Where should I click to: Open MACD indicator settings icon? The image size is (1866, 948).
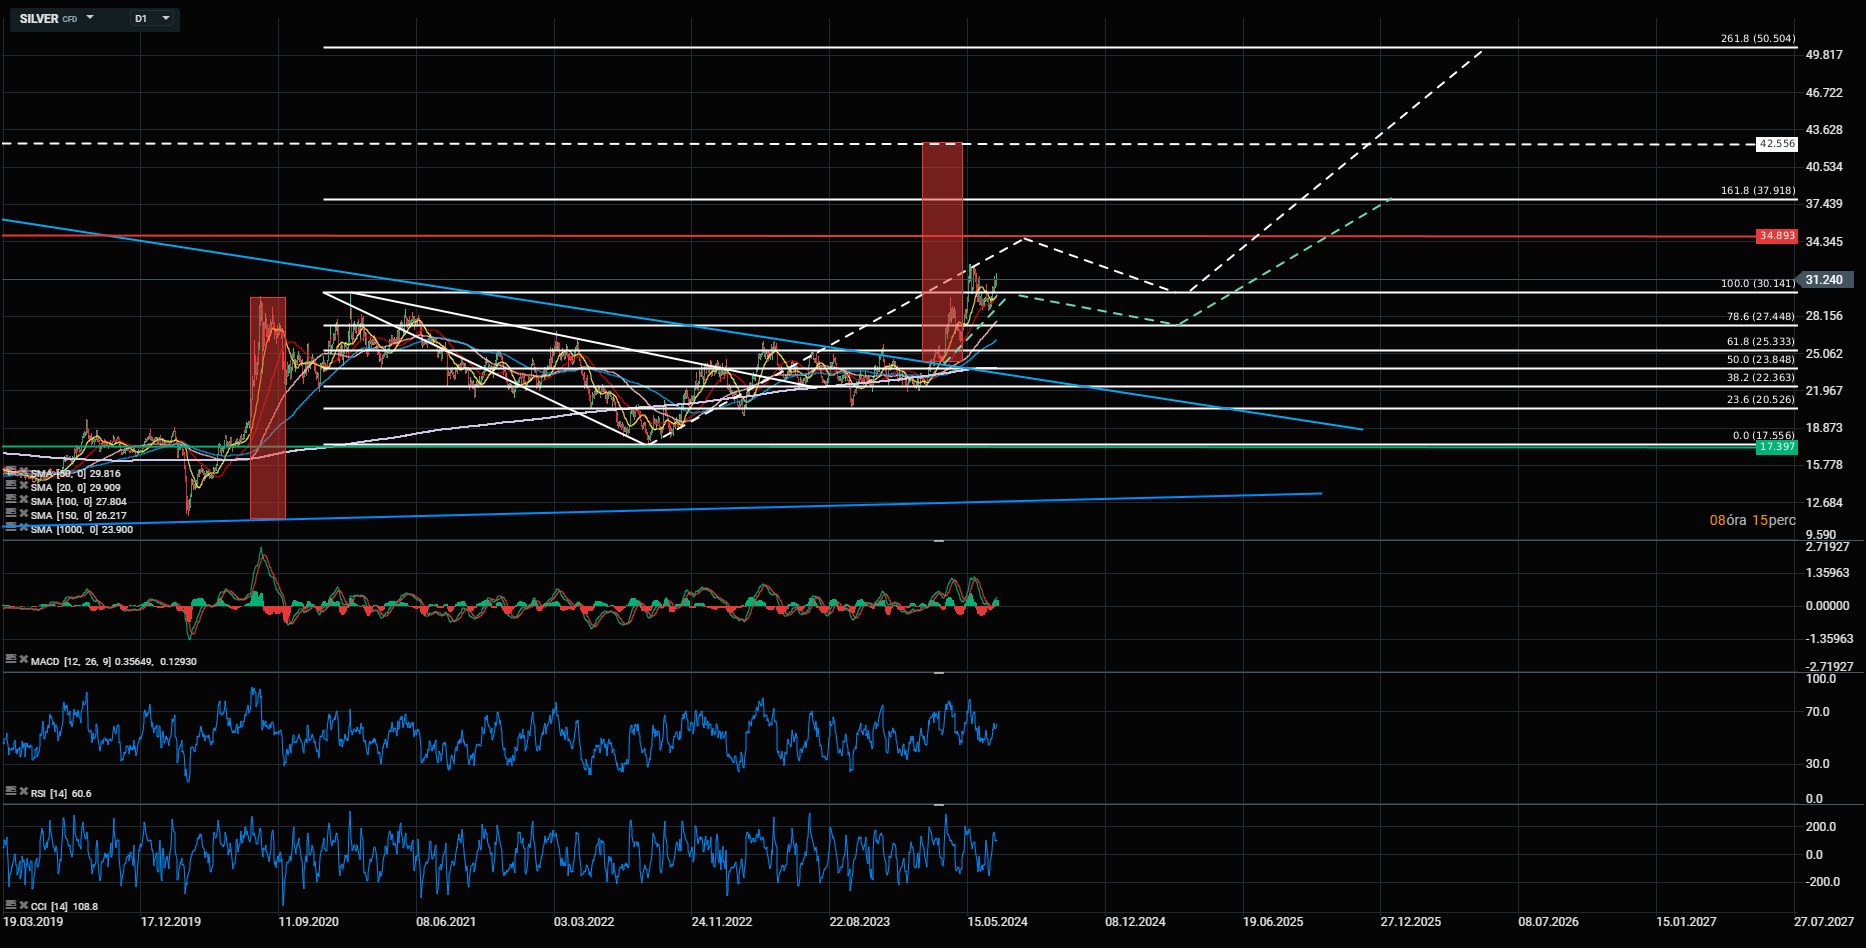pyautogui.click(x=11, y=659)
